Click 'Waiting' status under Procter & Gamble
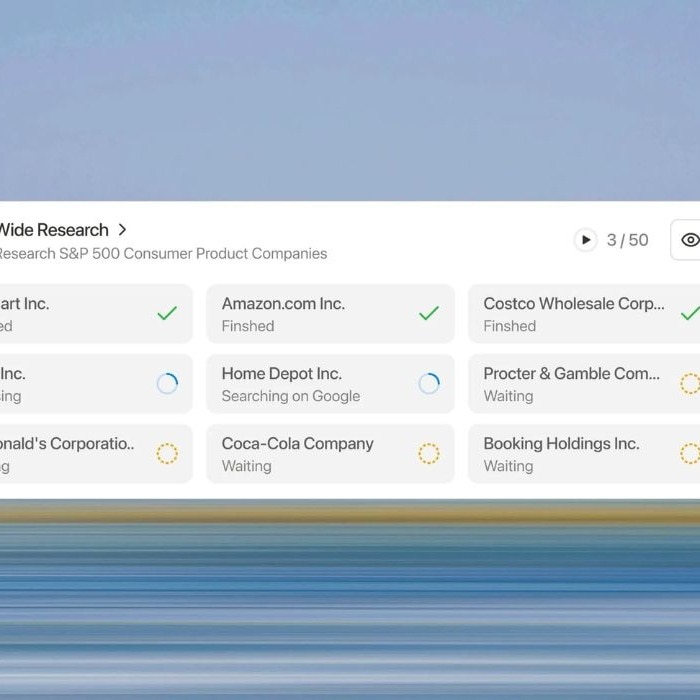The image size is (700, 700). click(508, 396)
